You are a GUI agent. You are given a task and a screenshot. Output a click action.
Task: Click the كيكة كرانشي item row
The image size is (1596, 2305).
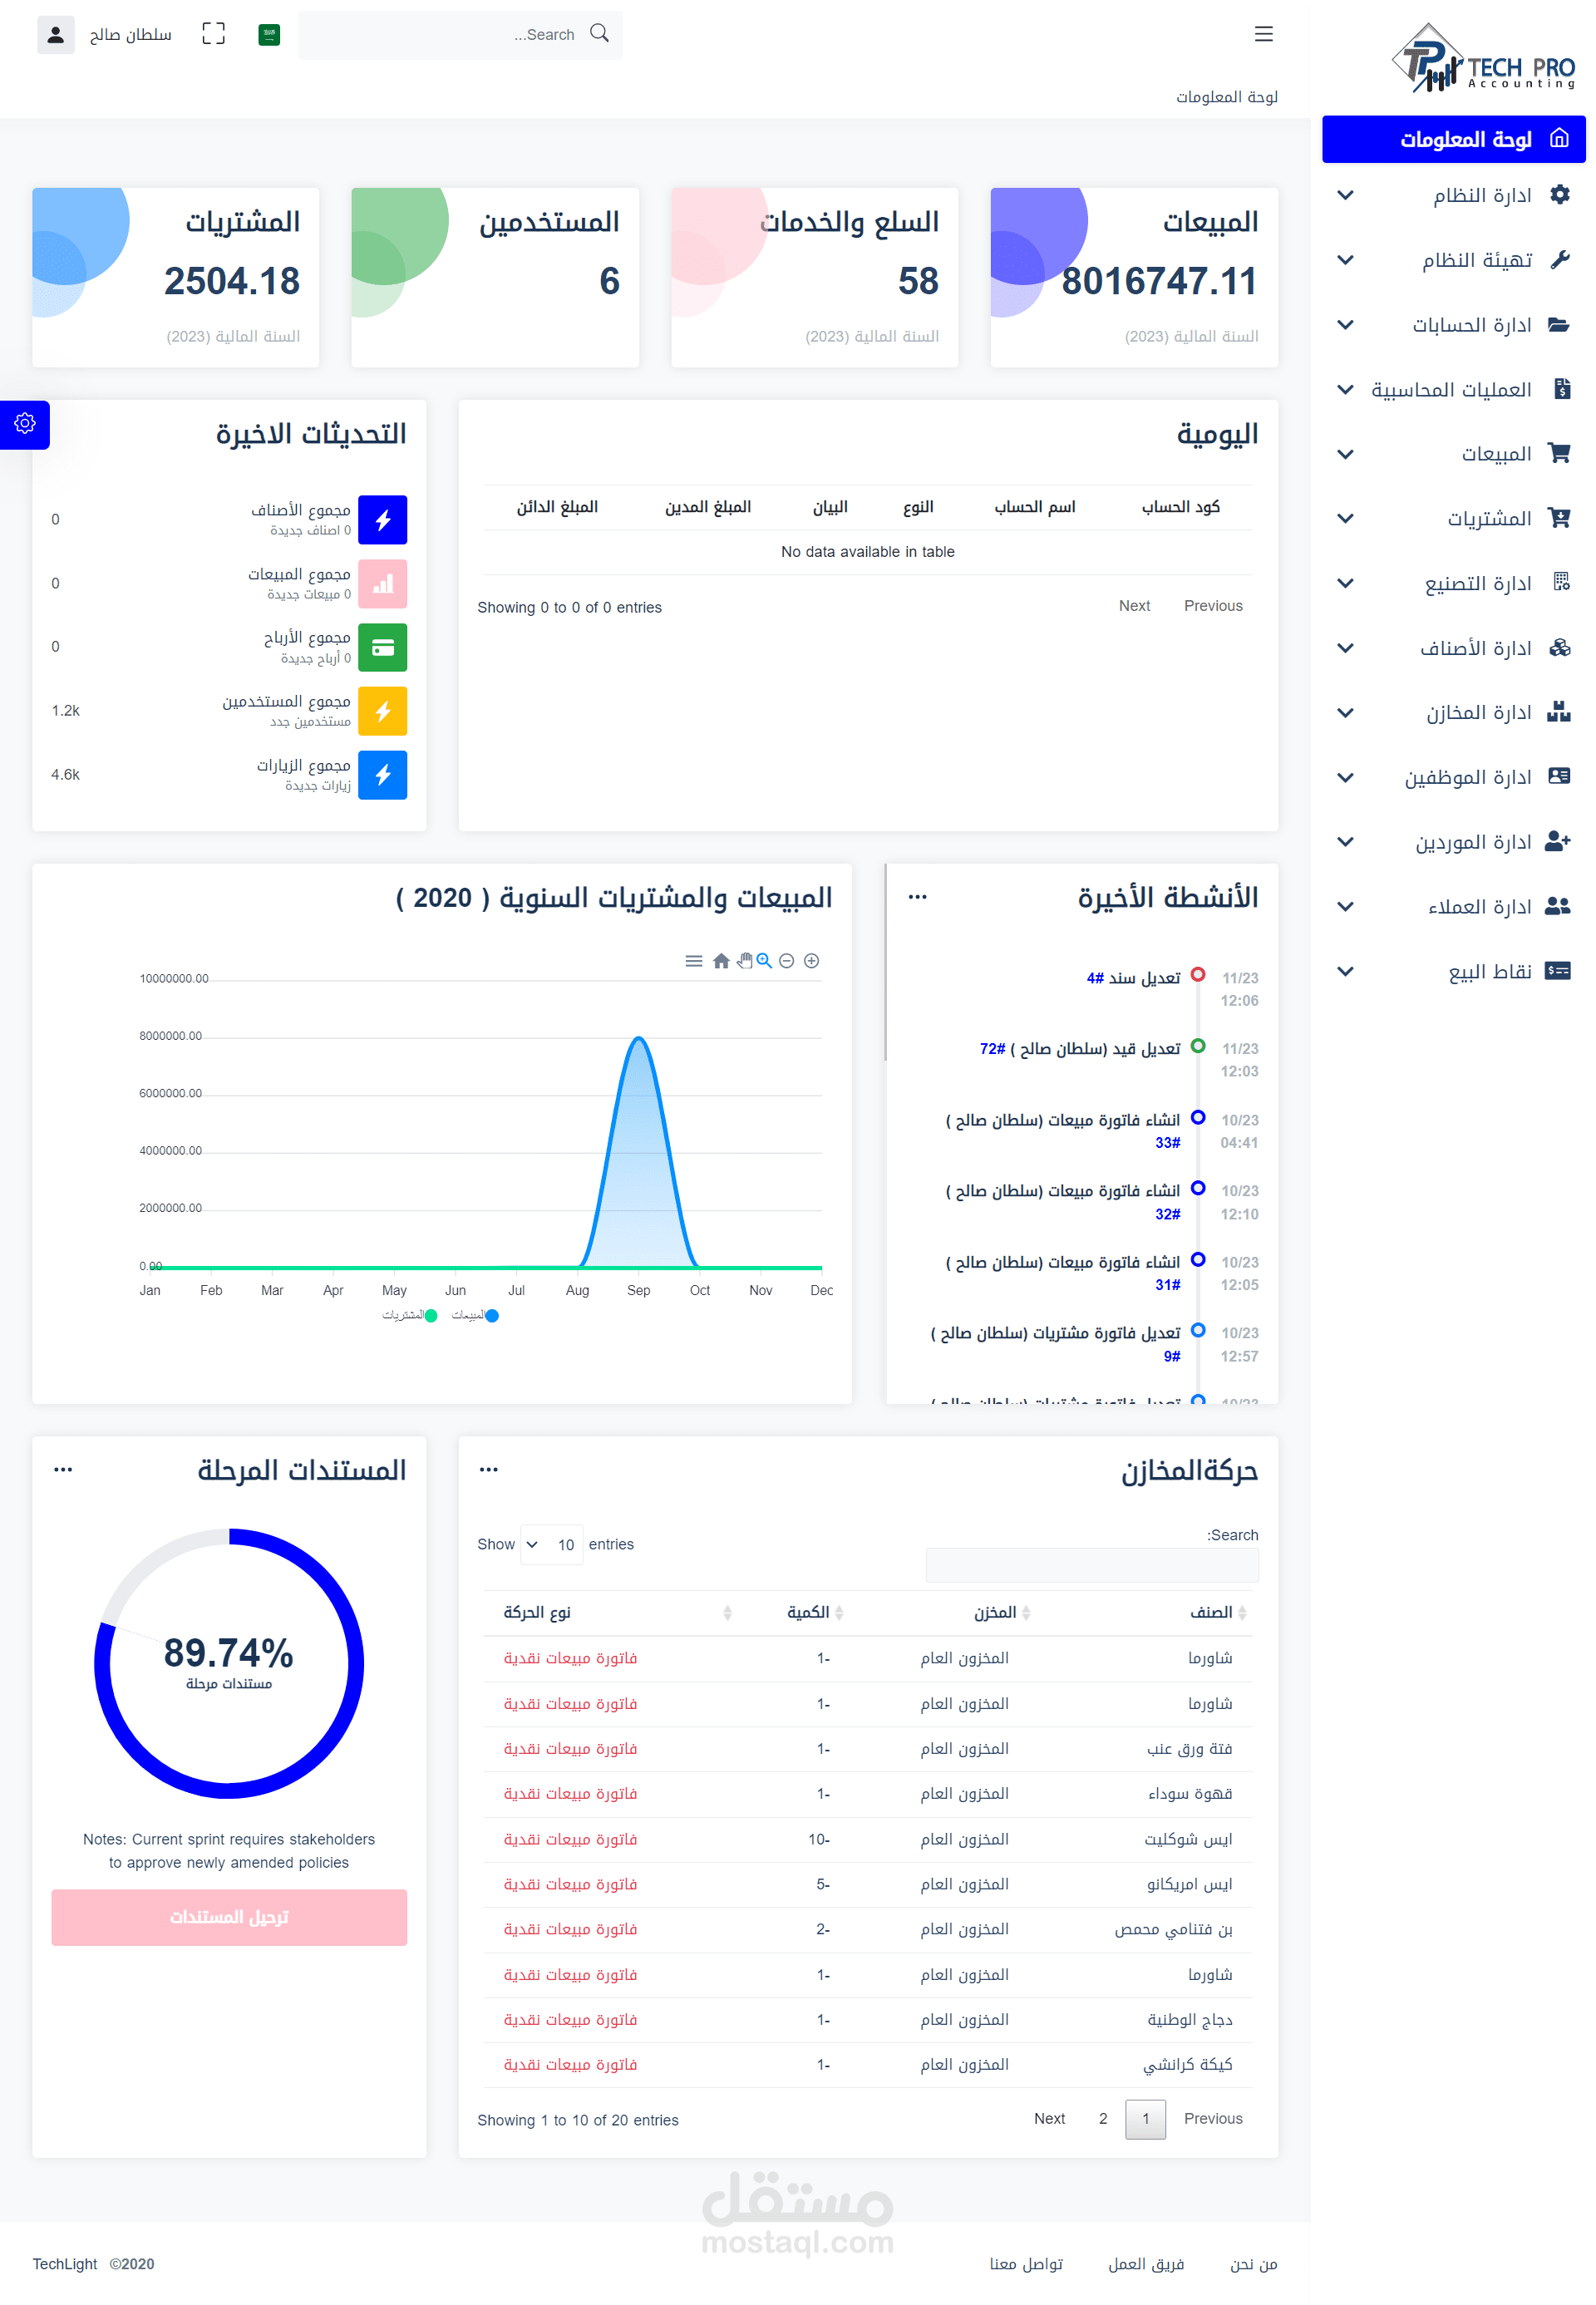pos(868,2066)
